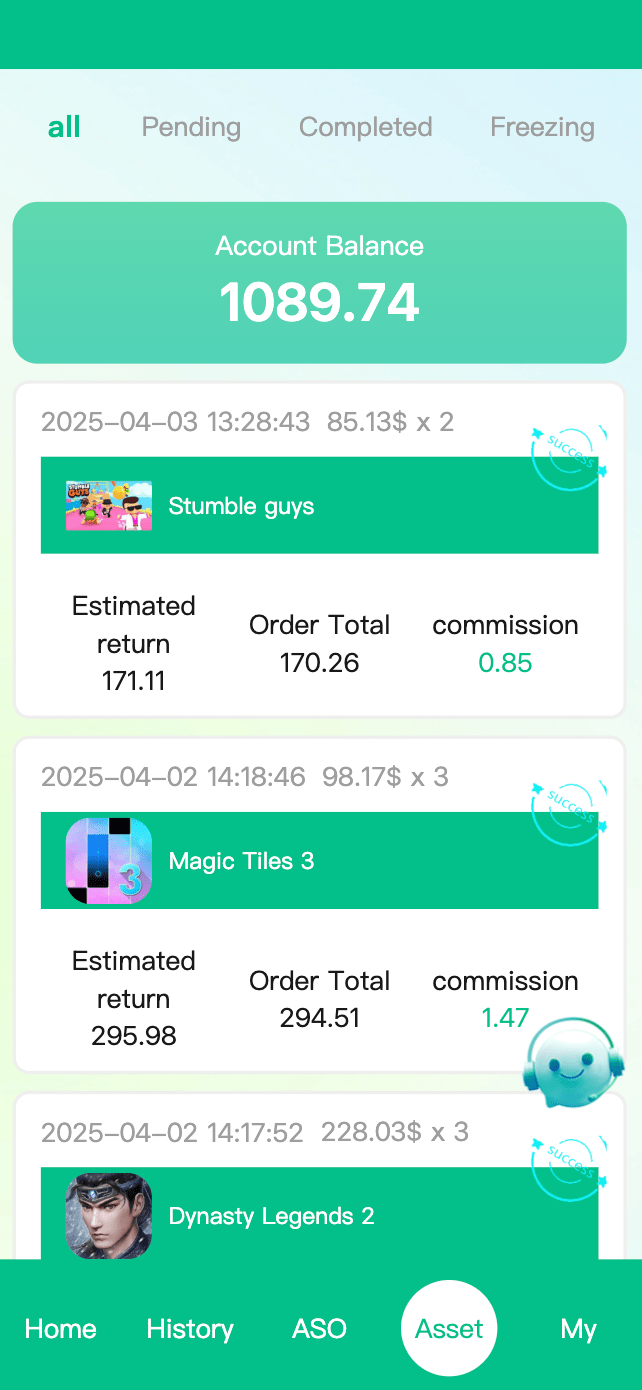Tap the Magic Tiles 3 app icon
This screenshot has width=642, height=1390.
[x=109, y=861]
